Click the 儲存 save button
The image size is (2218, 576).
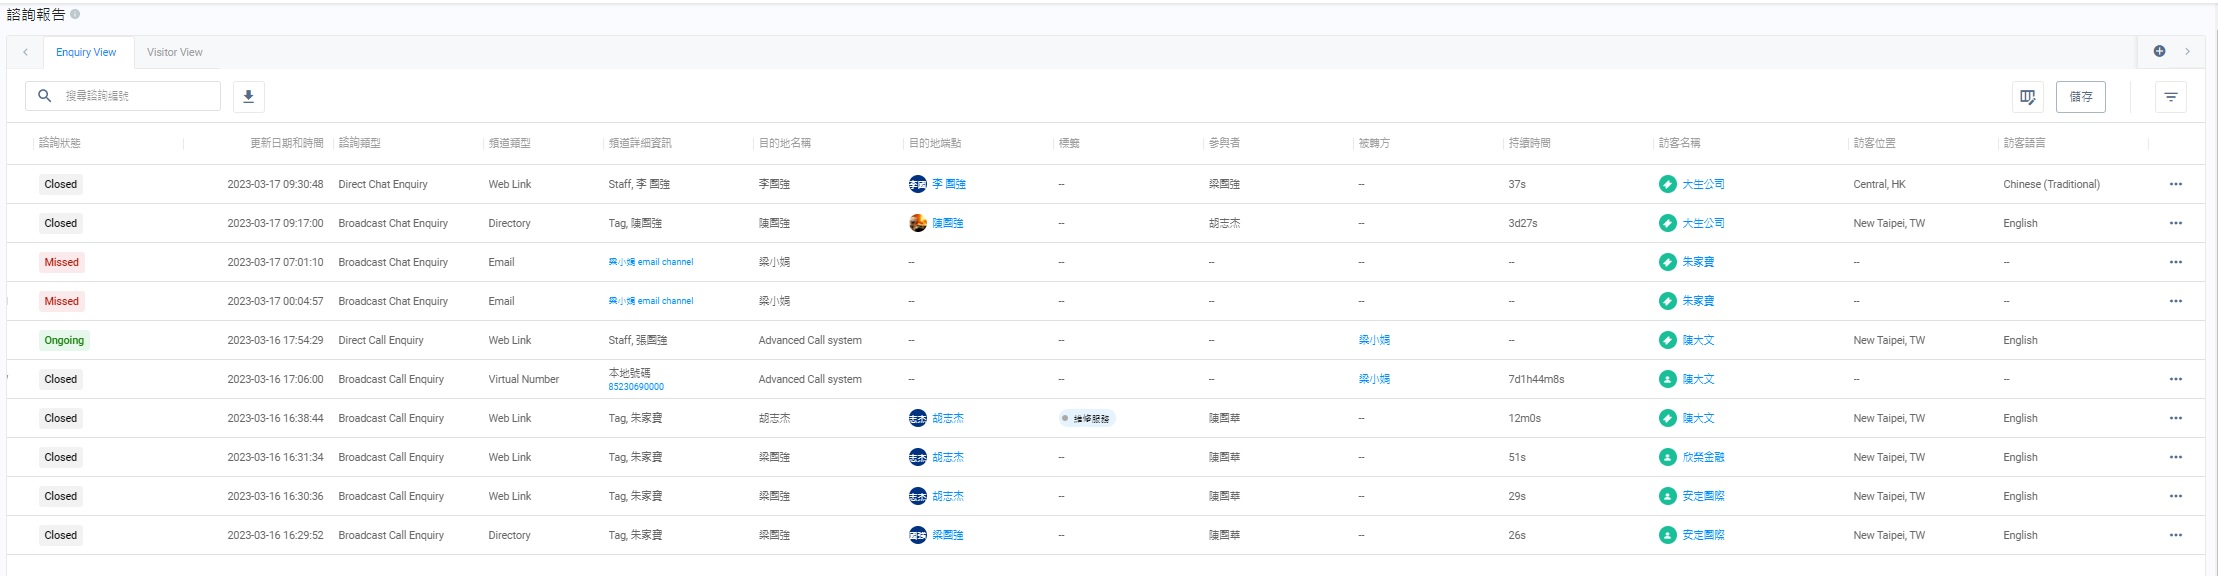(x=2081, y=97)
